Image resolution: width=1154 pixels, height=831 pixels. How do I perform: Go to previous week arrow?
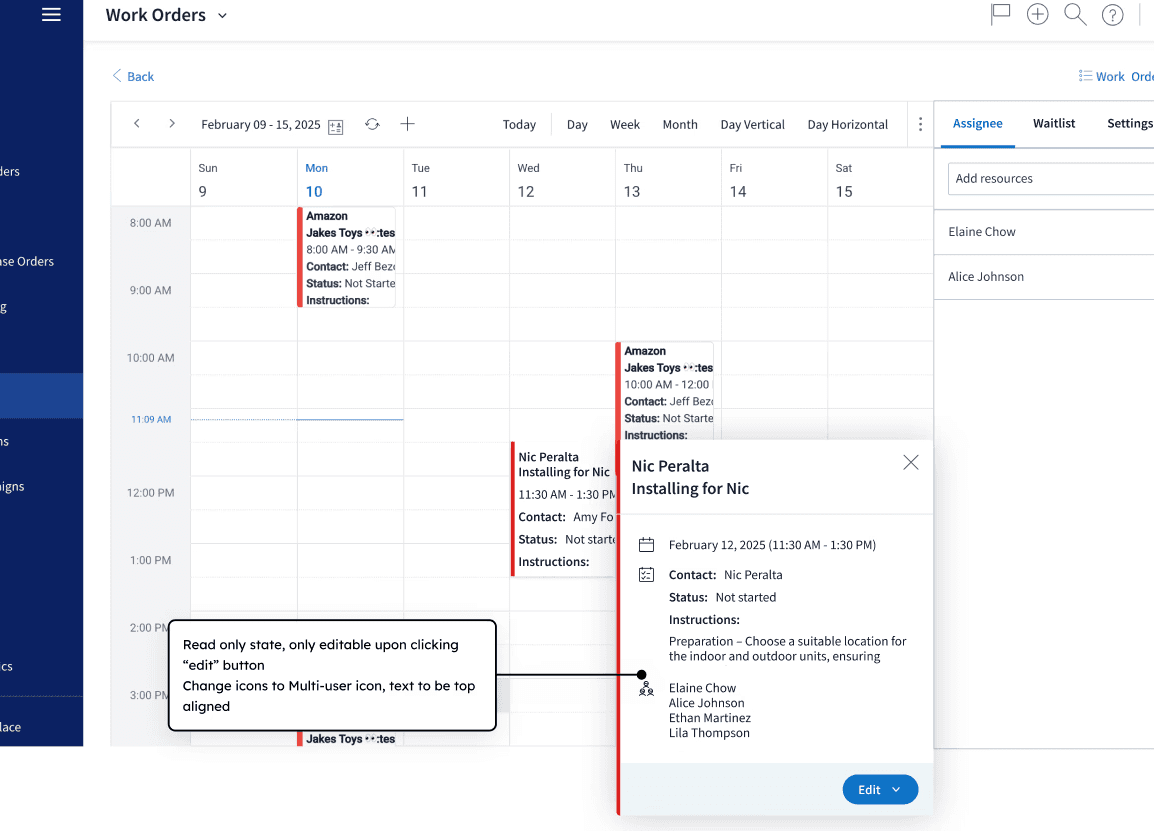[137, 124]
